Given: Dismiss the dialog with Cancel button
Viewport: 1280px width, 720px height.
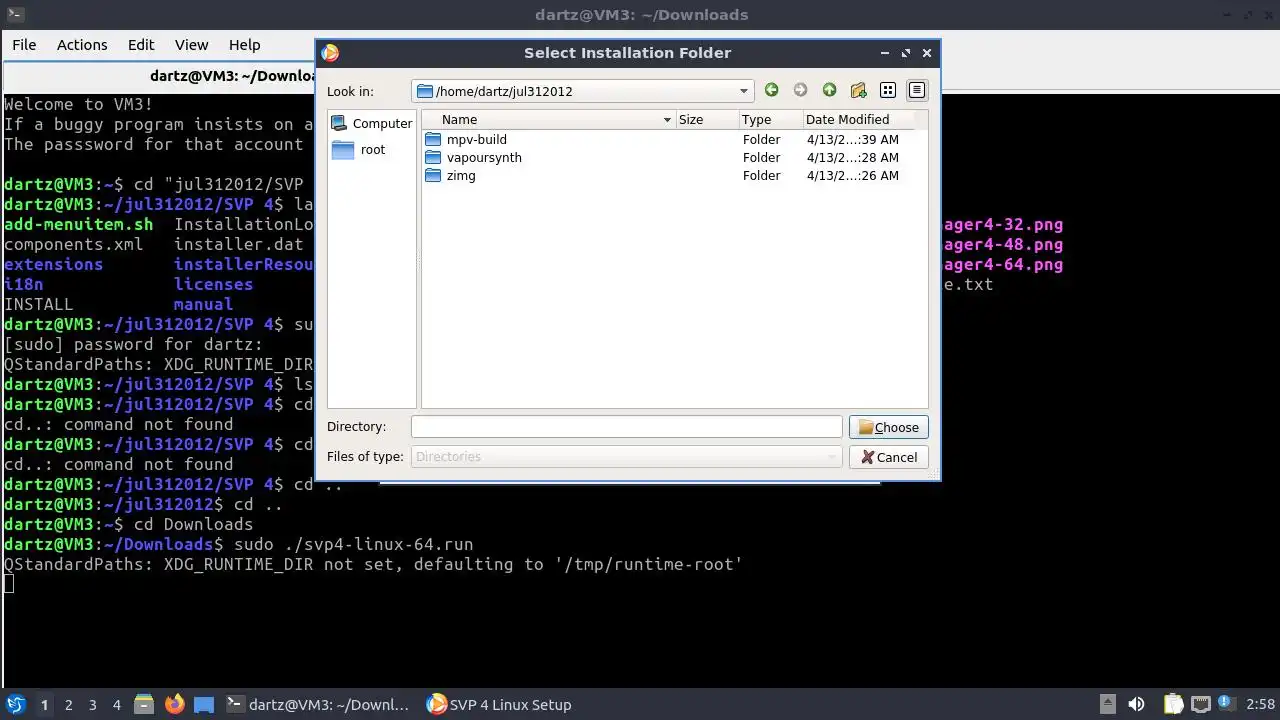Looking at the screenshot, I should 889,457.
